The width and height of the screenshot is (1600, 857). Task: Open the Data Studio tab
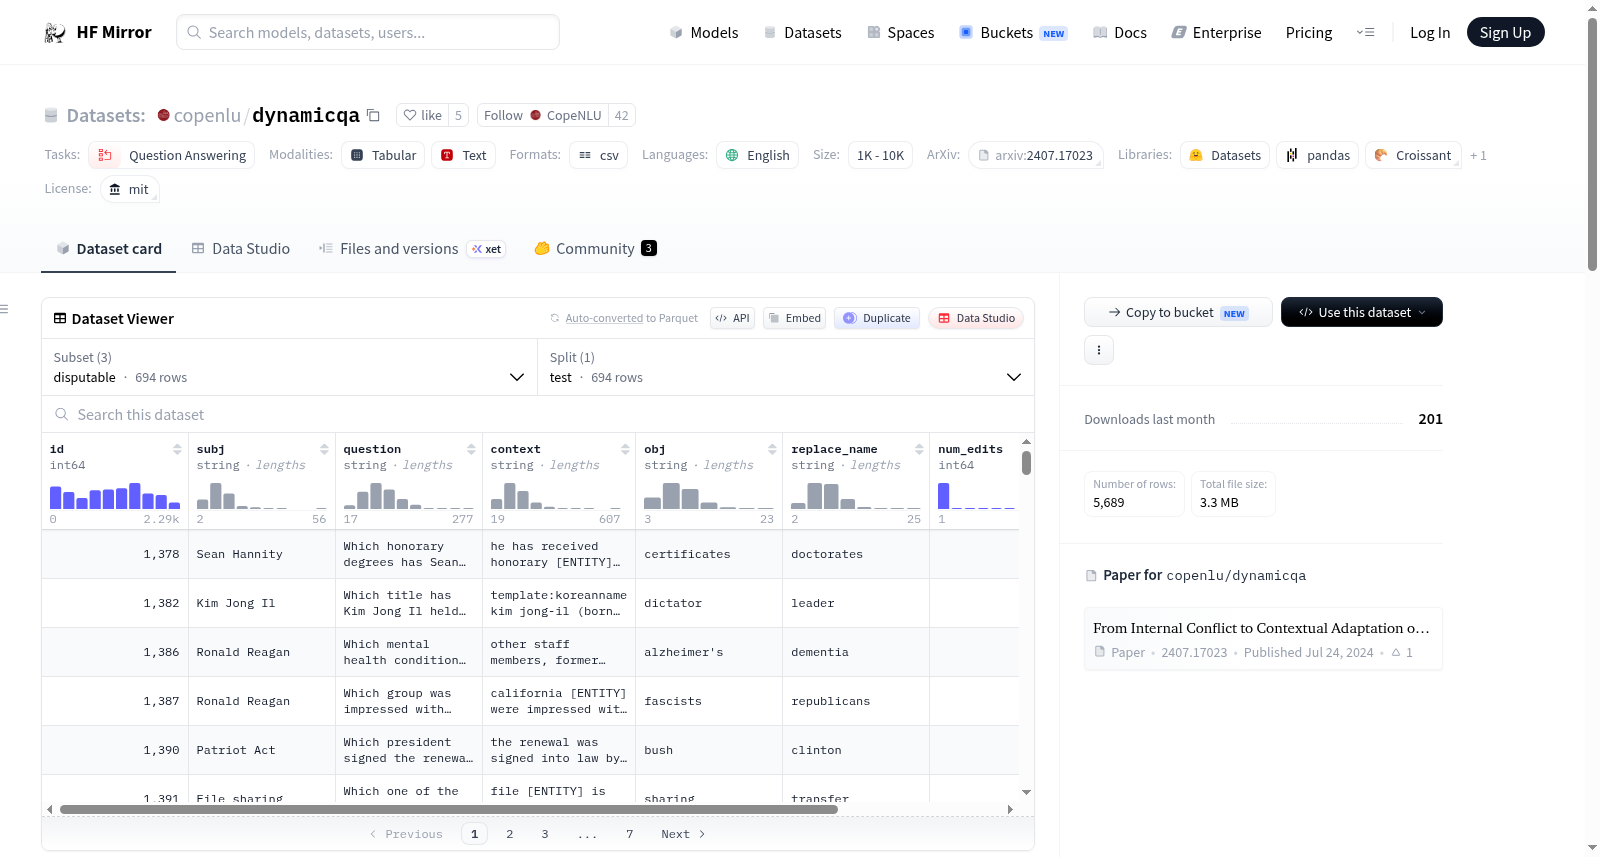click(x=241, y=249)
